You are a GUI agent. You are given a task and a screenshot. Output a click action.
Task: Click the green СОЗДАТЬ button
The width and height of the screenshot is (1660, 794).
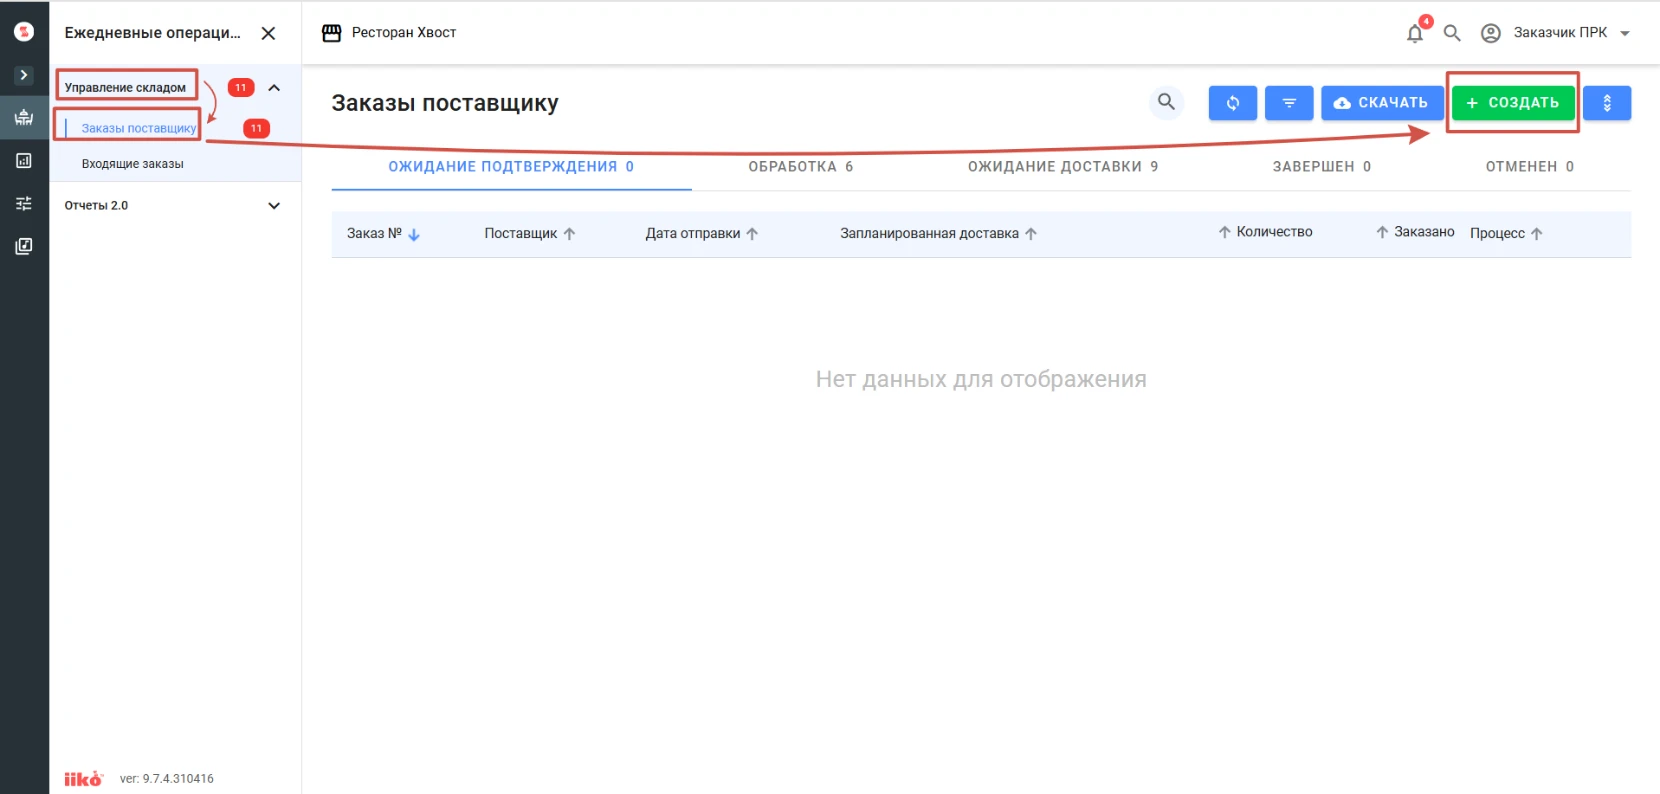pos(1513,103)
